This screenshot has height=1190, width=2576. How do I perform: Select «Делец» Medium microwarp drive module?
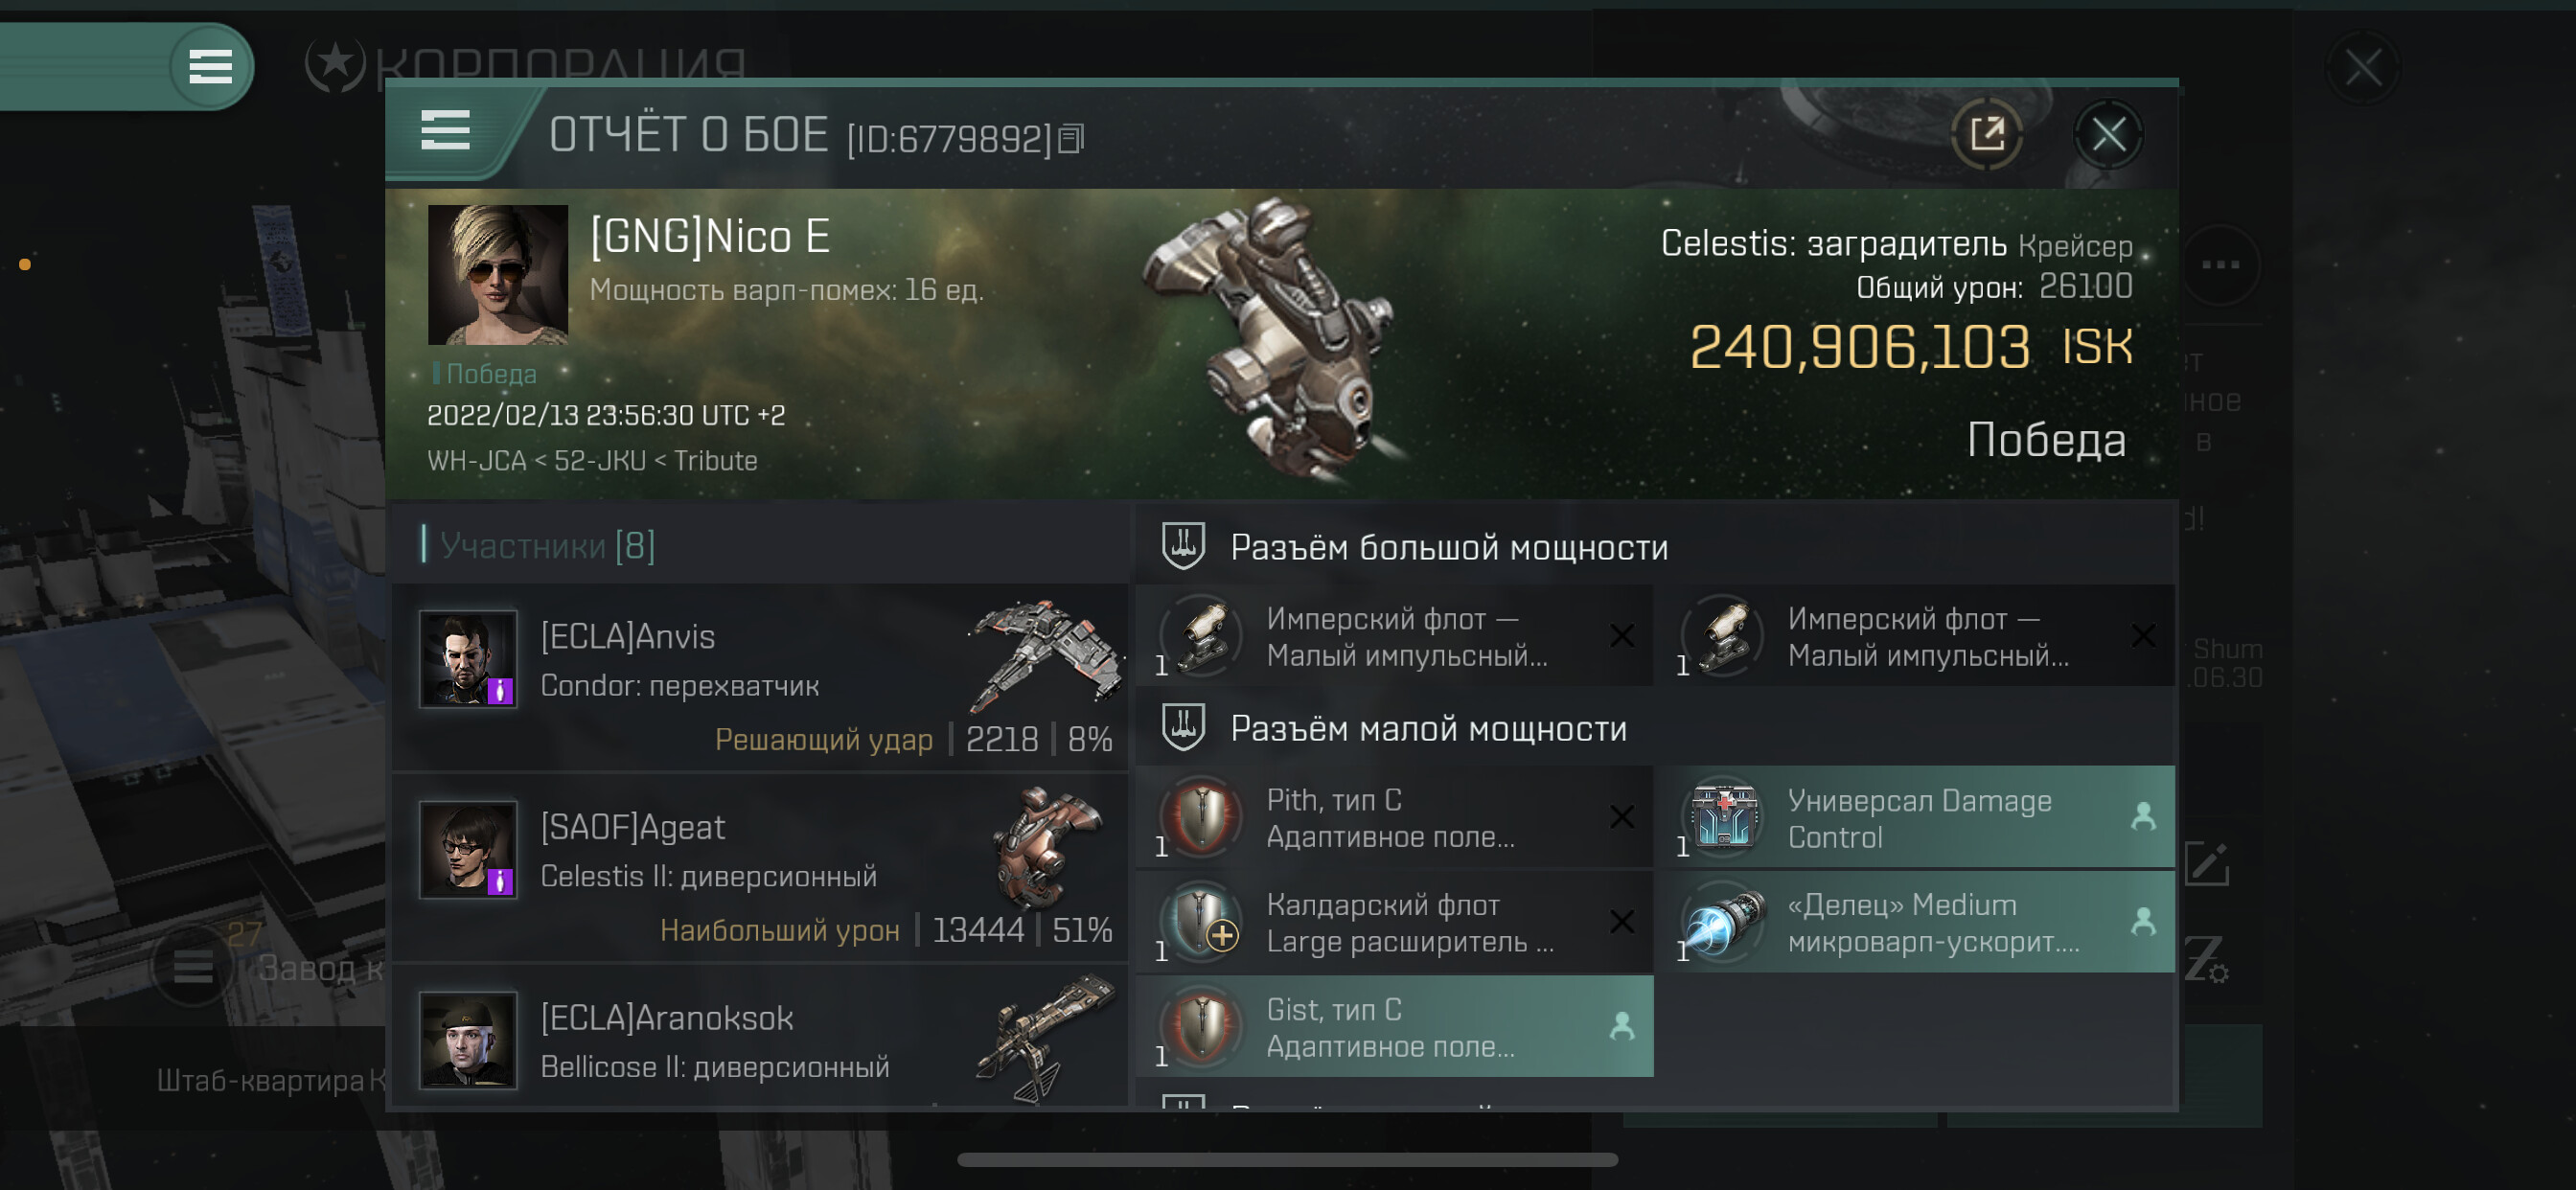[x=1915, y=922]
